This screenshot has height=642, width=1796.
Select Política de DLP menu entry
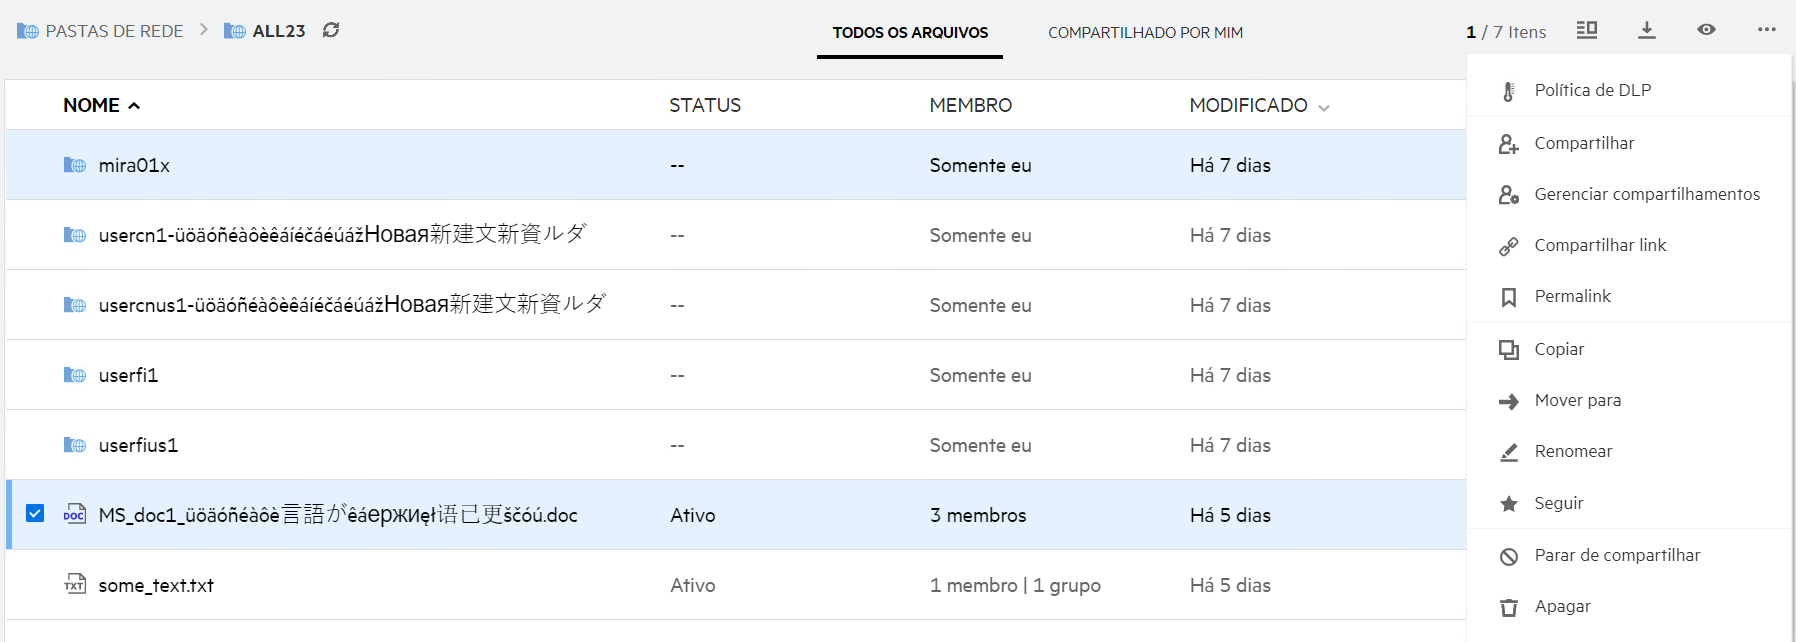click(x=1592, y=90)
